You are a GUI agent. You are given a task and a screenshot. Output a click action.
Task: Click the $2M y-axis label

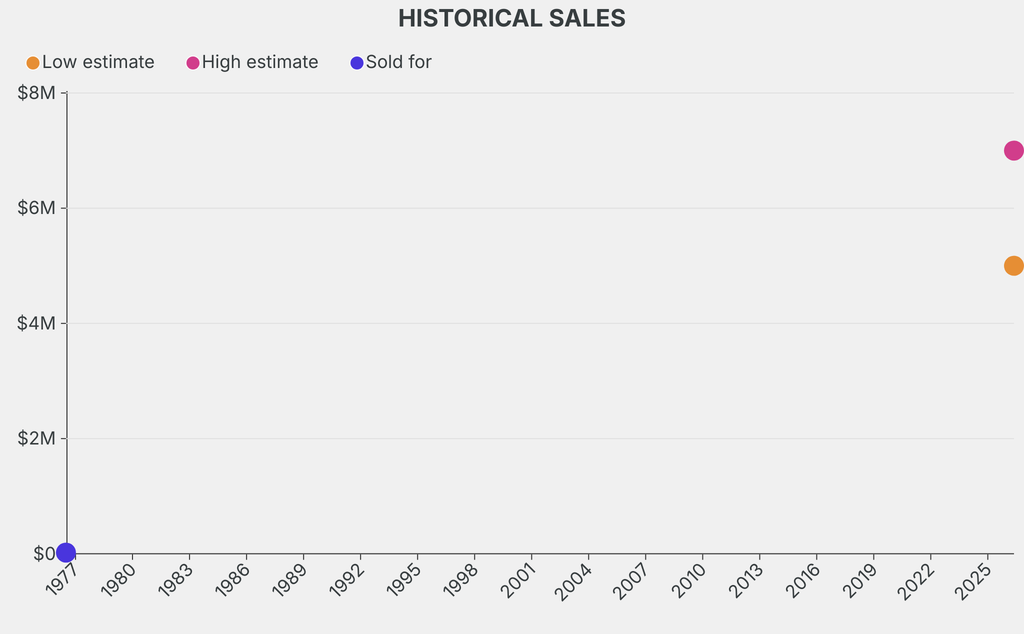click(37, 438)
